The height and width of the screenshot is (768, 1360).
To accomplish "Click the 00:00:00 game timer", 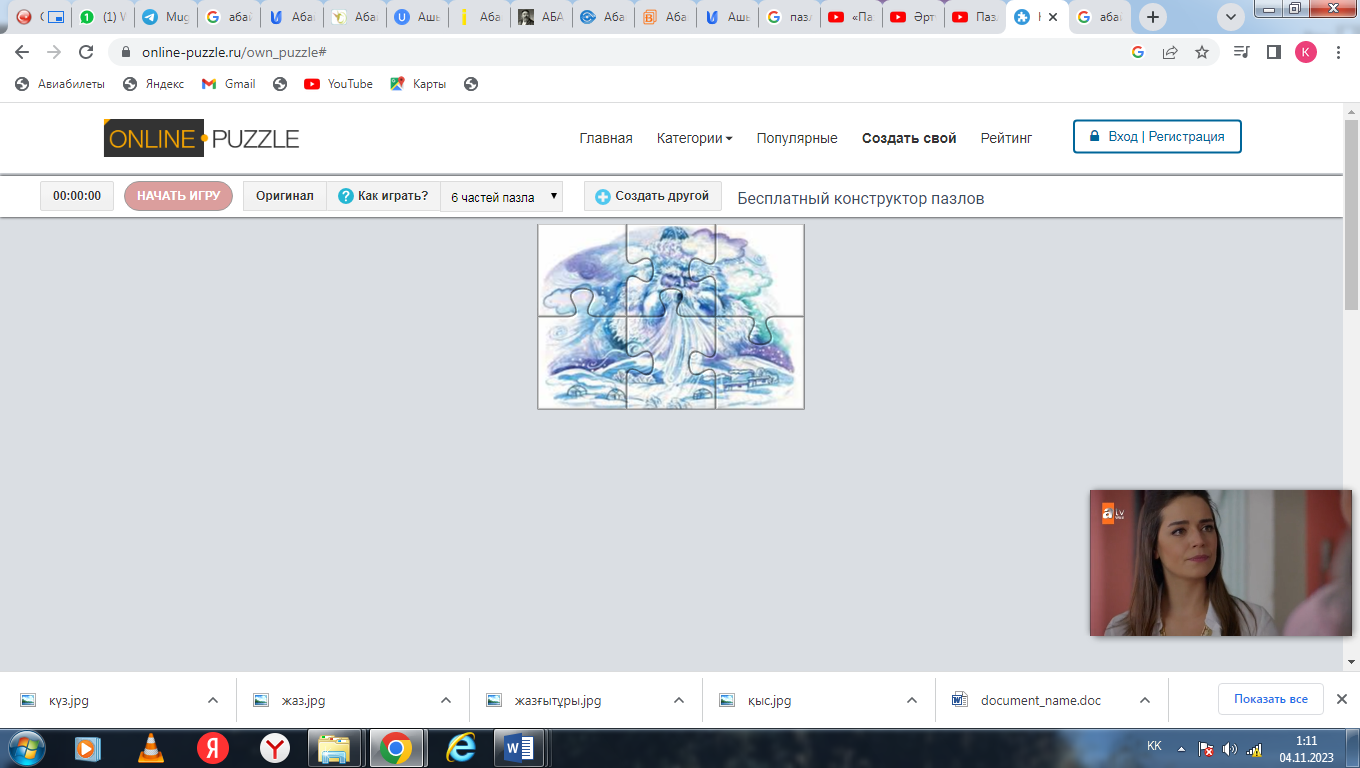I will click(77, 196).
